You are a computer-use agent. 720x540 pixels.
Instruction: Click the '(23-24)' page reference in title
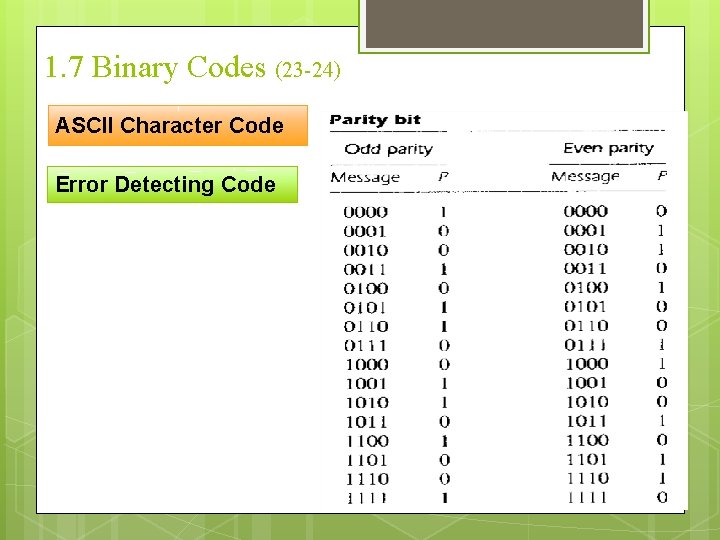pyautogui.click(x=308, y=70)
